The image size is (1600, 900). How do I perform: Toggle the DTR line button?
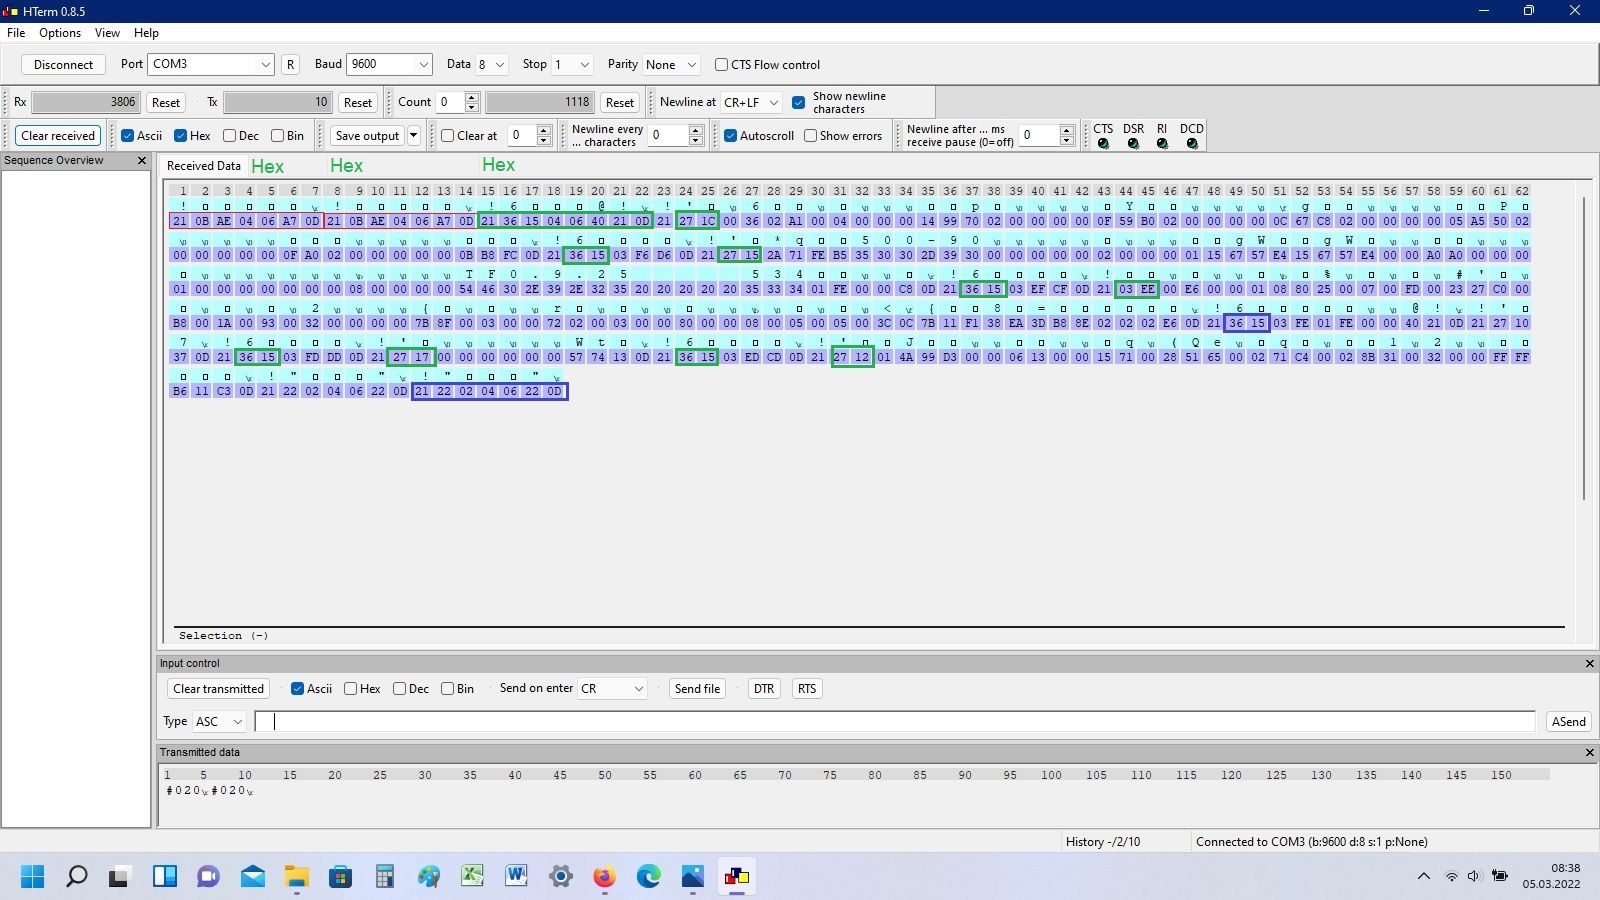click(764, 689)
